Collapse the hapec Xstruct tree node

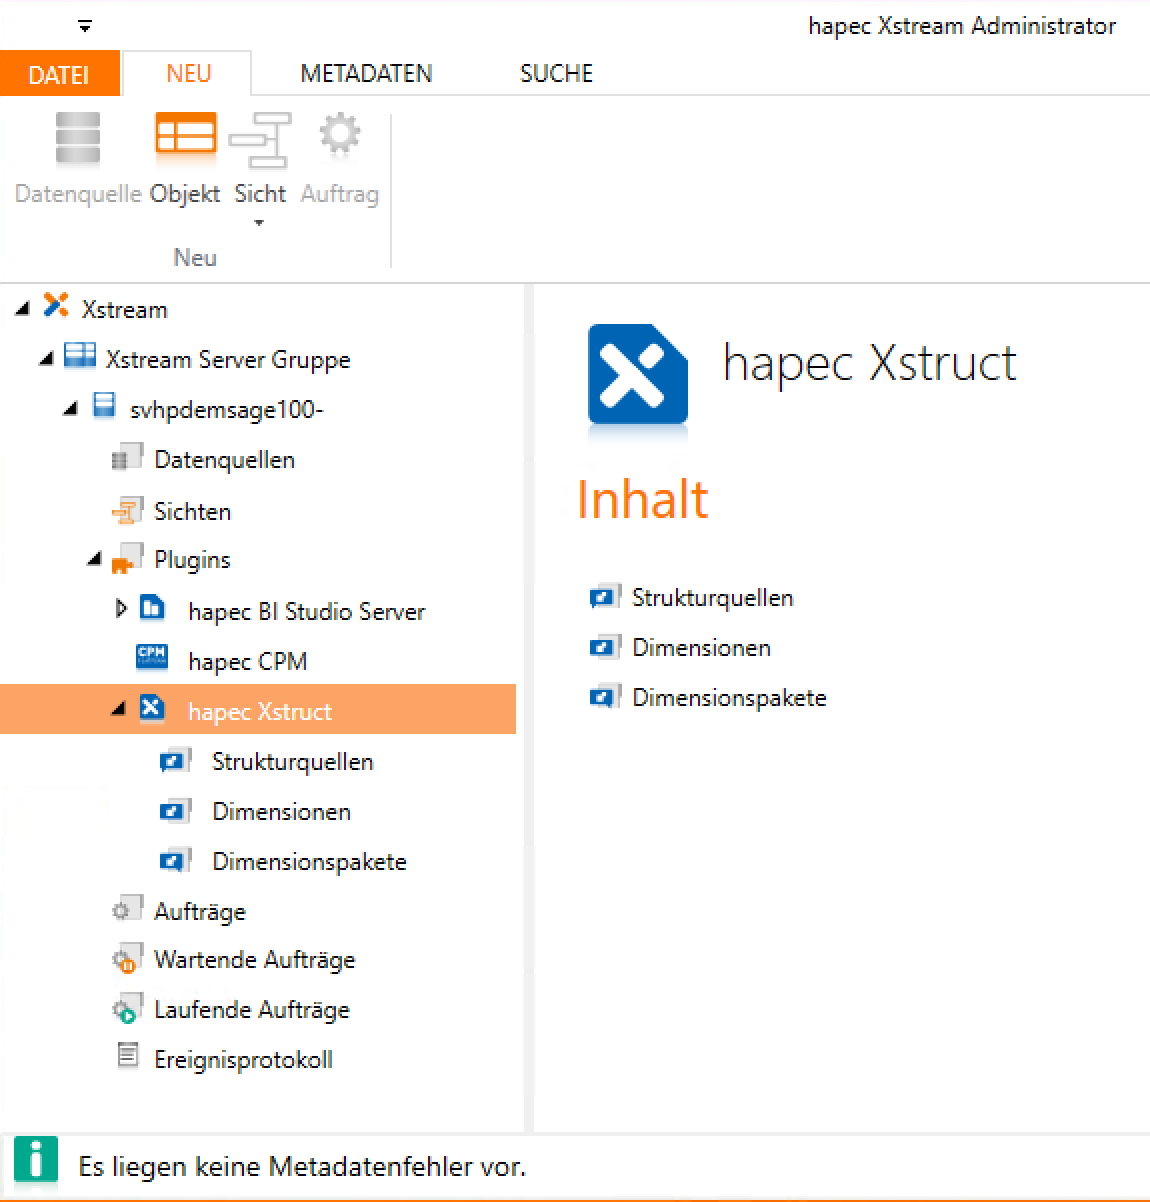tap(118, 709)
